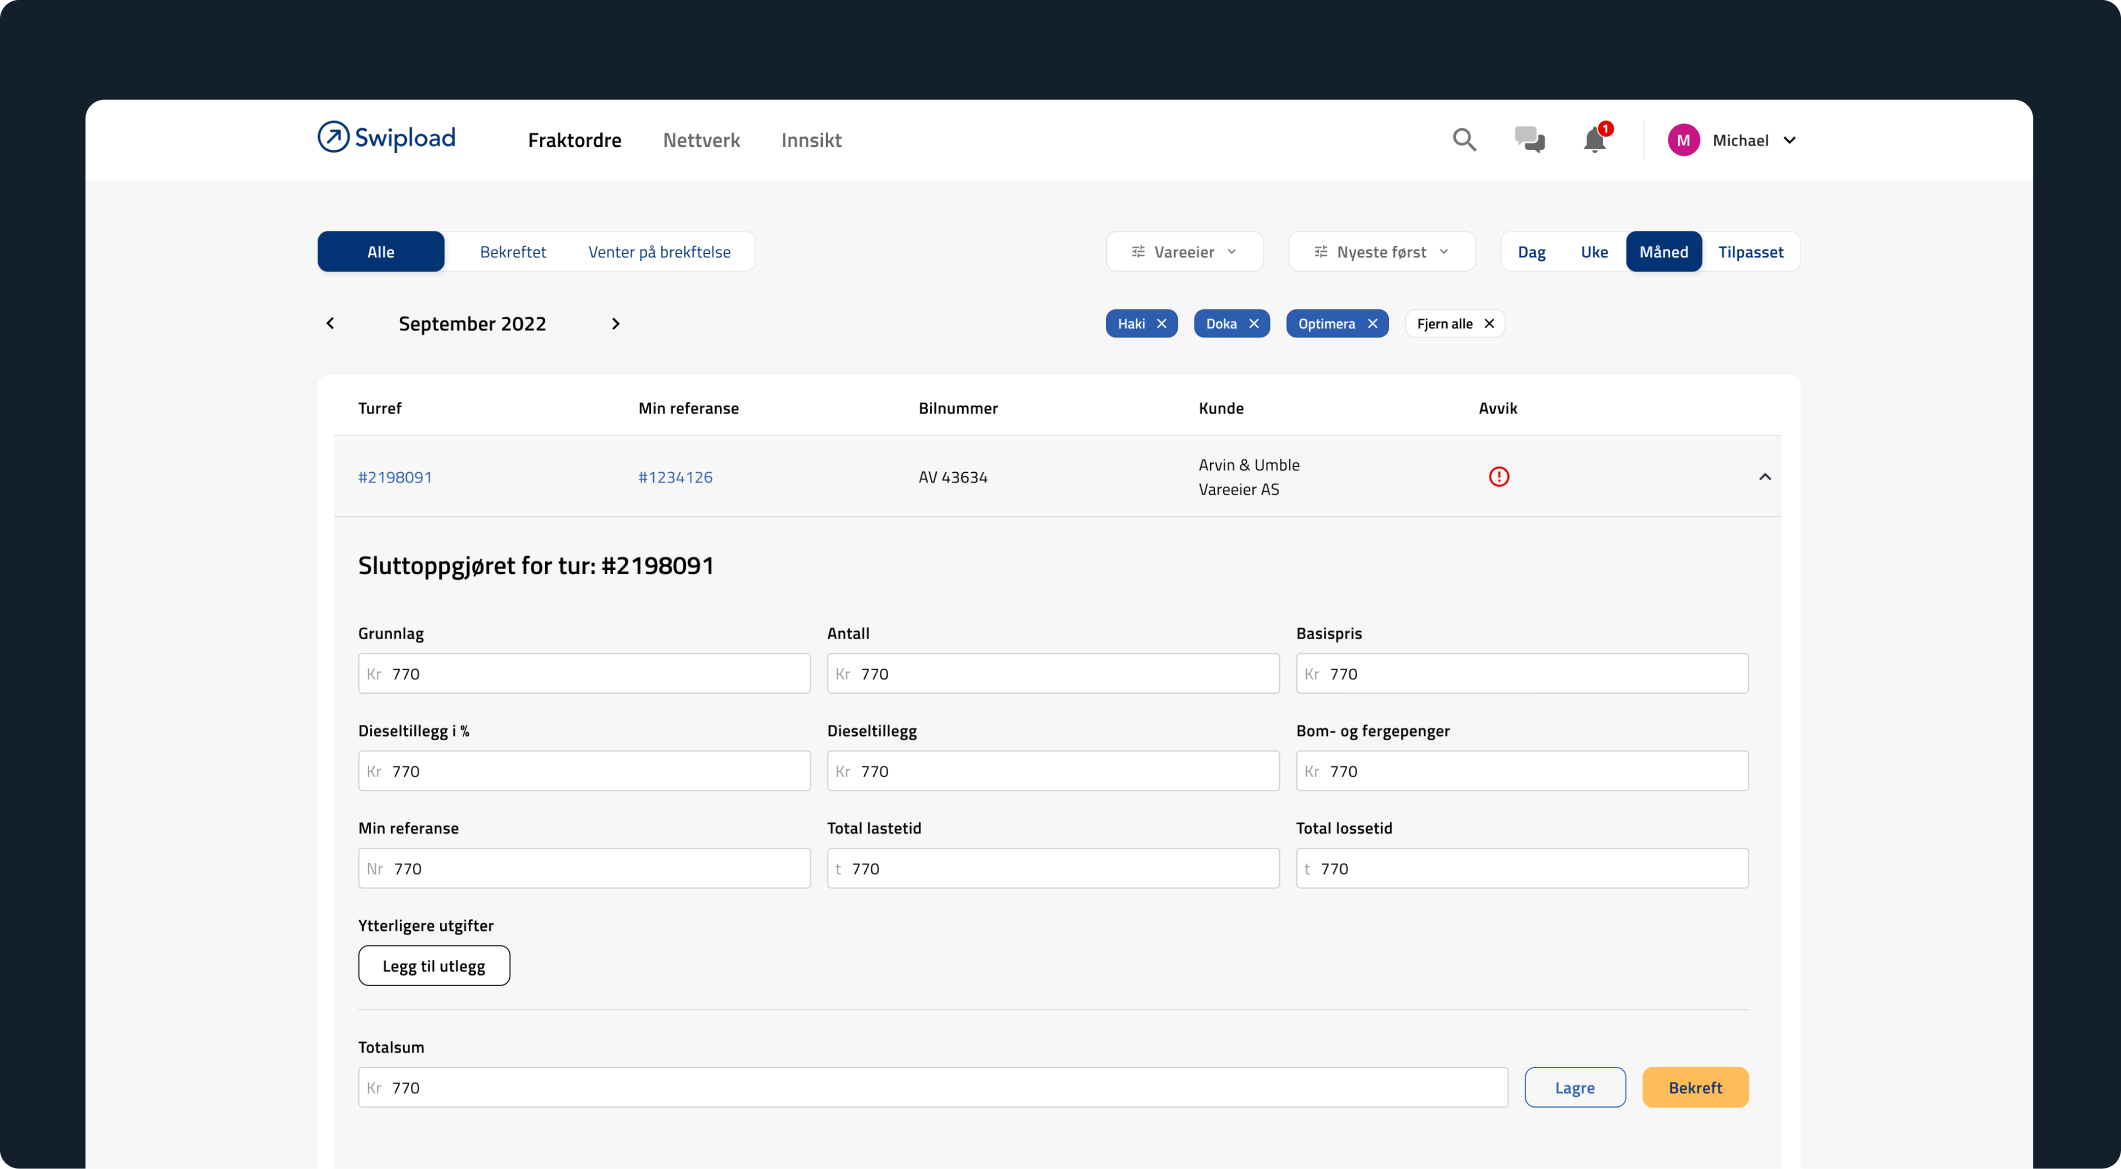Screen dimensions: 2121x1169
Task: Click the Bilnummer column header
Action: click(x=958, y=408)
